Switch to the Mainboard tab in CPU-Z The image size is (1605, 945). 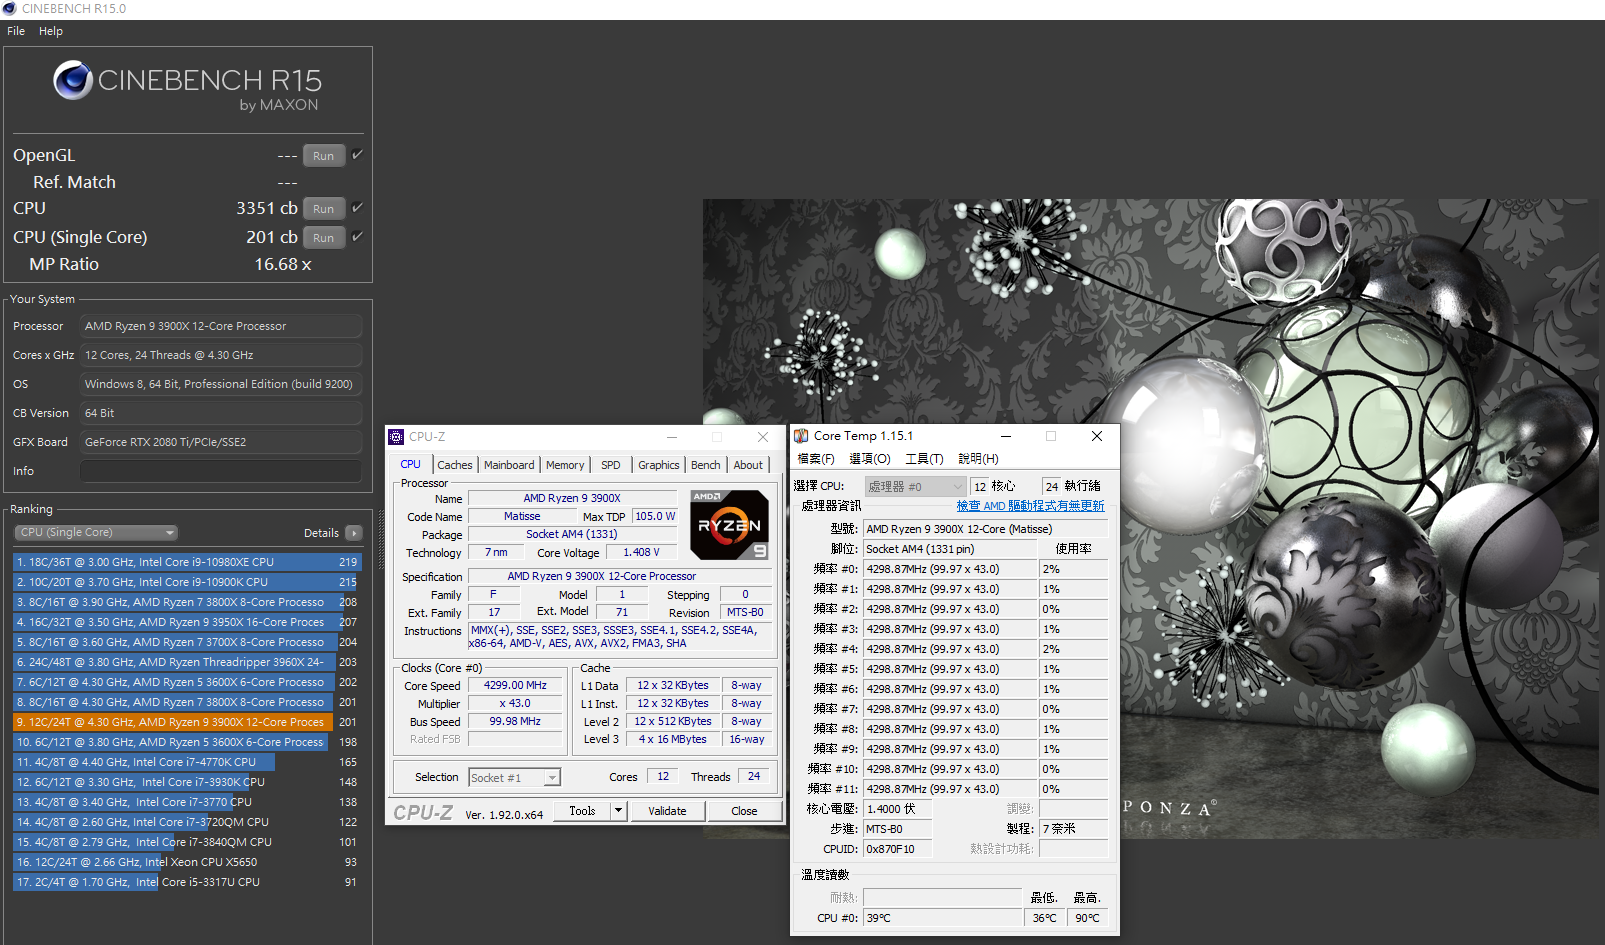[509, 465]
